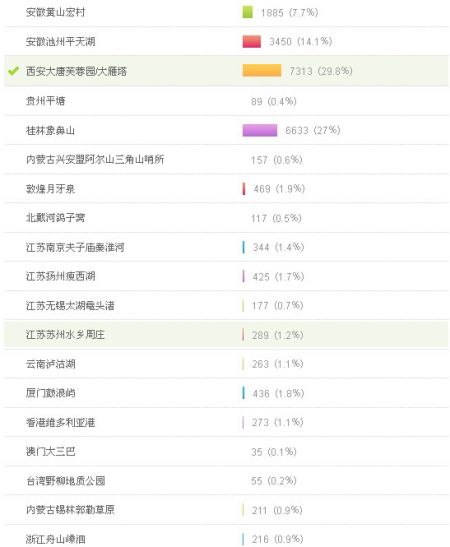450x547 pixels.
Task: Click the red bar for 安徽池州平天湖
Action: pos(252,42)
